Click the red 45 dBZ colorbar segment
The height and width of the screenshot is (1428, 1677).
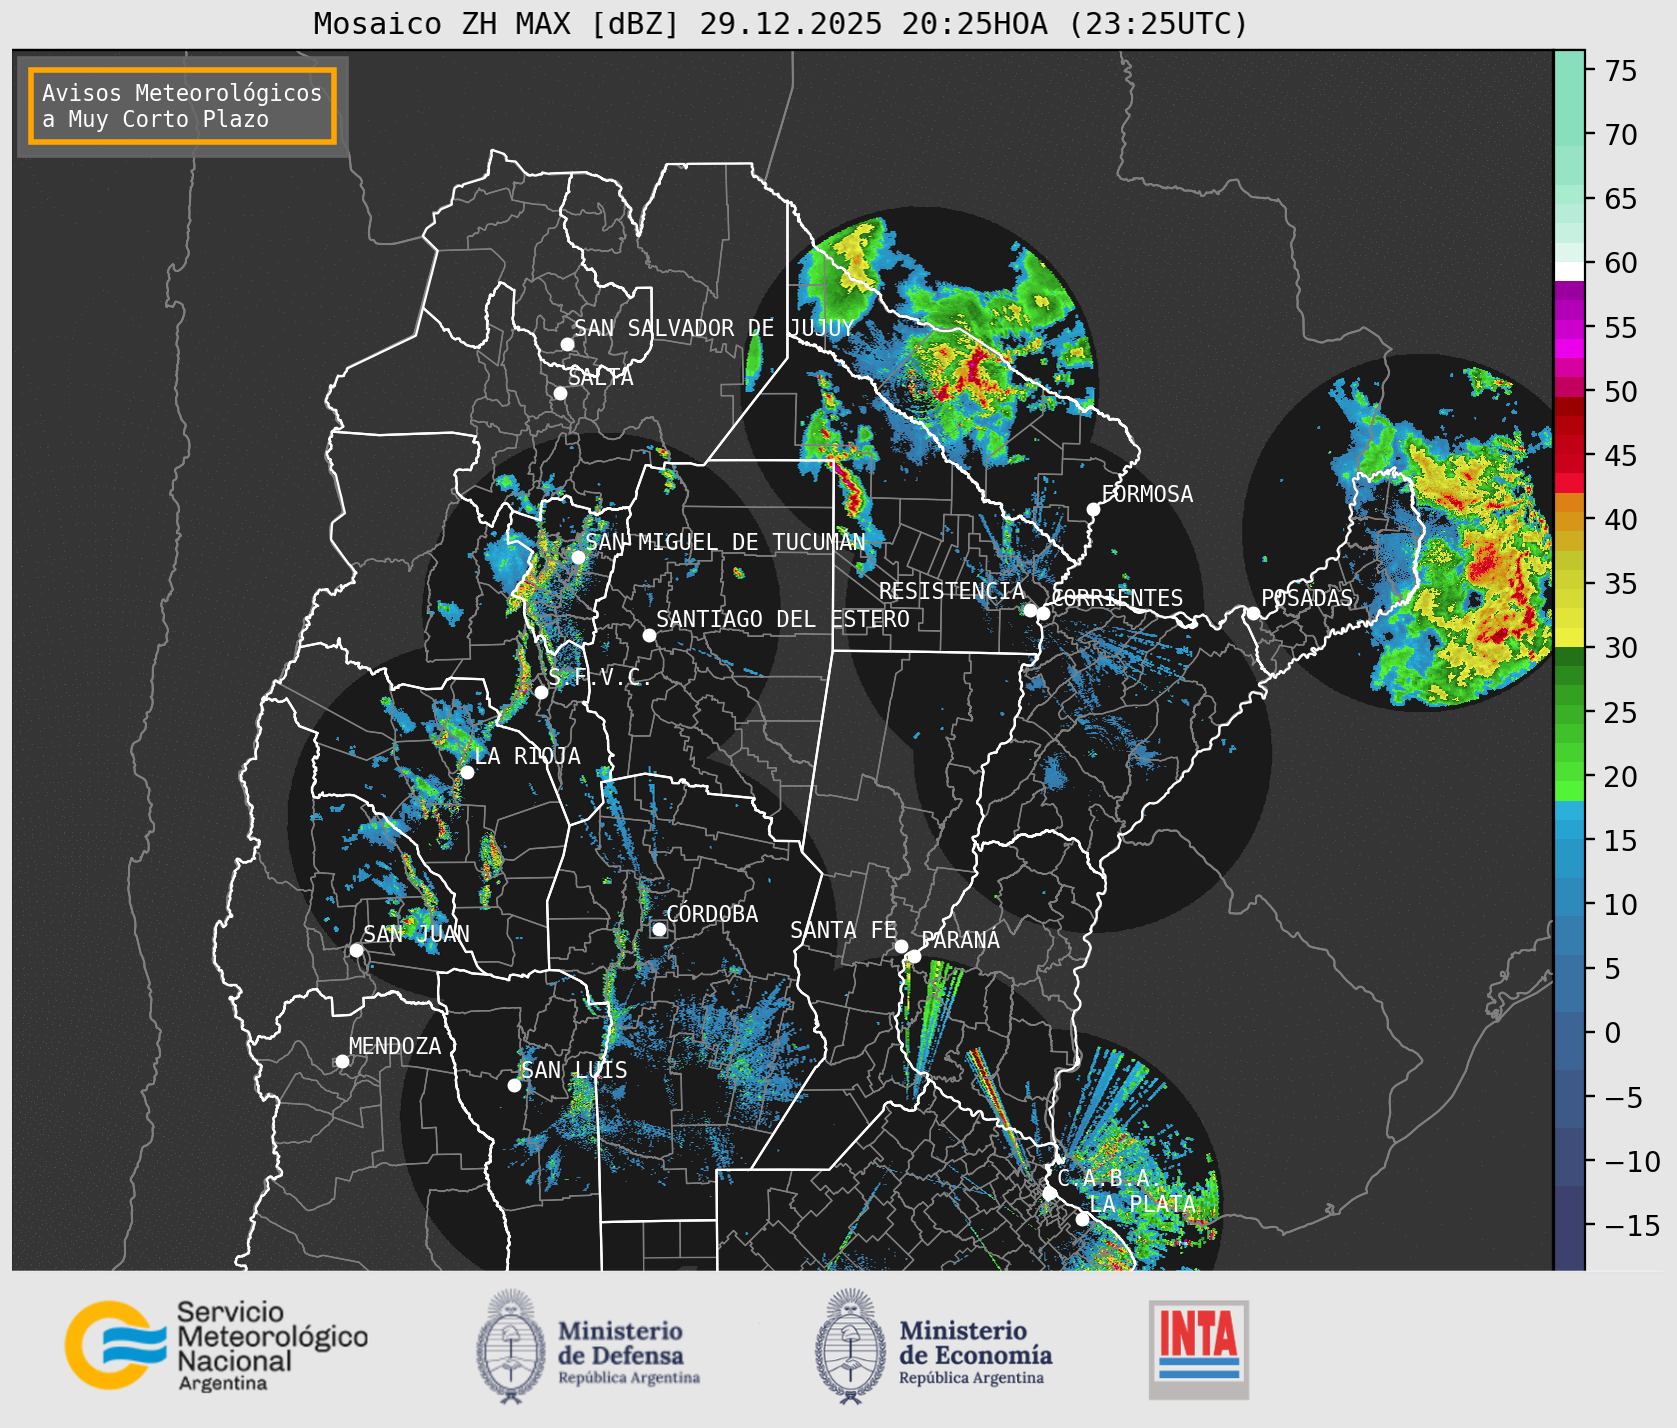tap(1569, 463)
